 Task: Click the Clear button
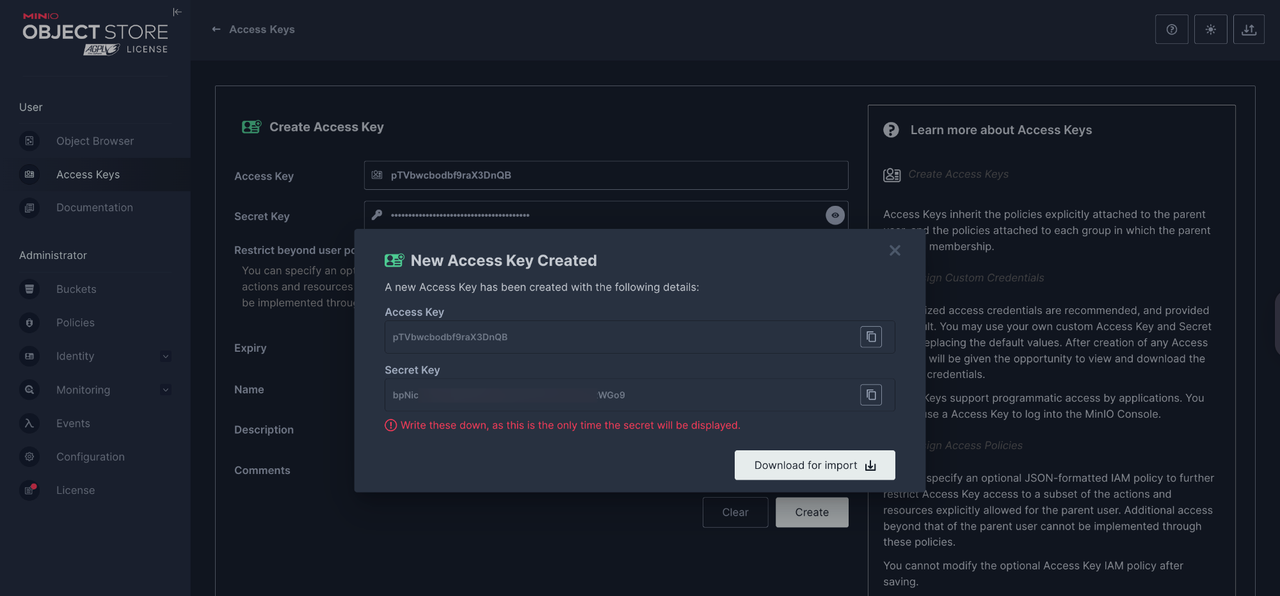coord(735,512)
